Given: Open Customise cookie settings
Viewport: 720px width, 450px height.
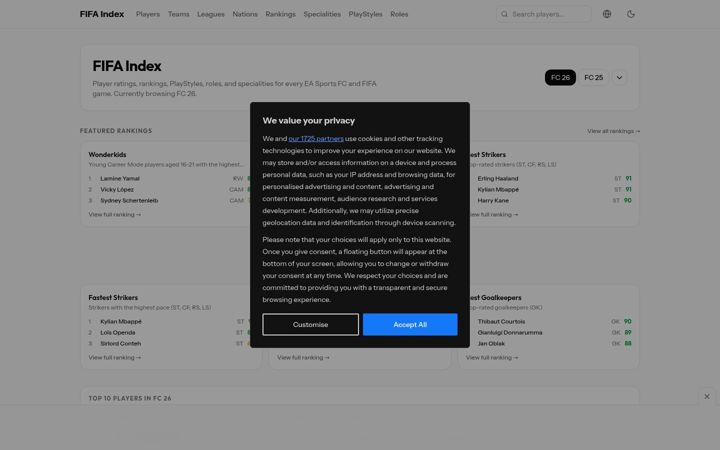Looking at the screenshot, I should pos(310,325).
